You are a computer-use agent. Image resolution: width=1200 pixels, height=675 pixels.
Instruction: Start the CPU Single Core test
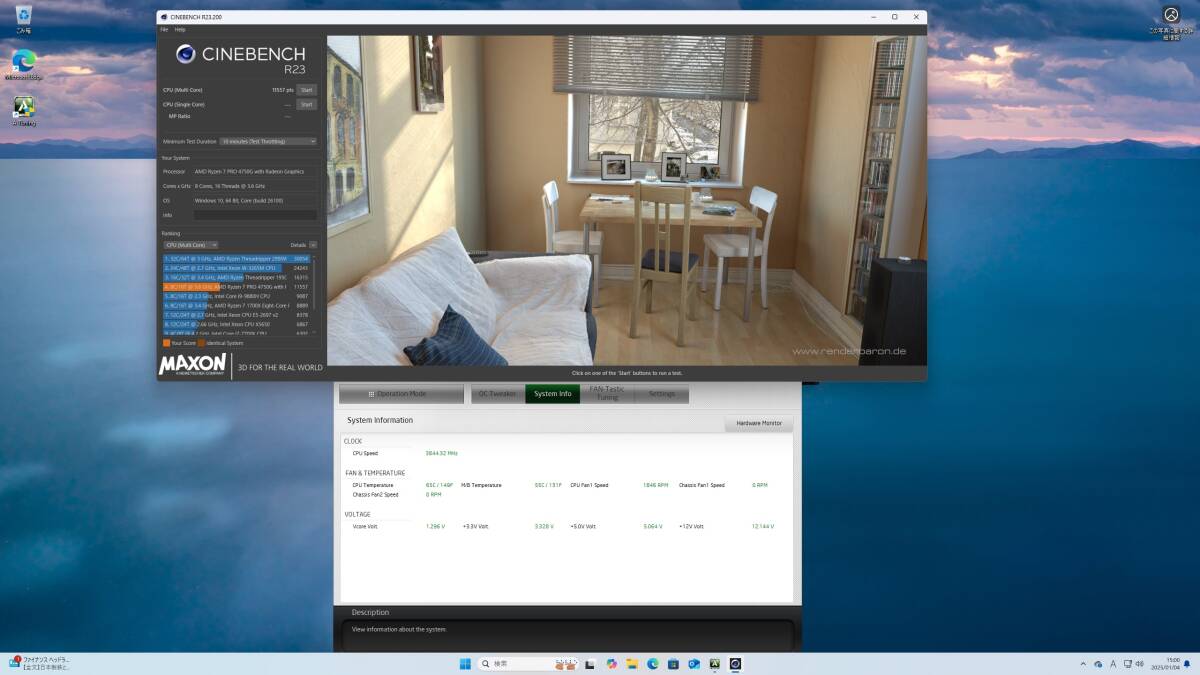[307, 104]
